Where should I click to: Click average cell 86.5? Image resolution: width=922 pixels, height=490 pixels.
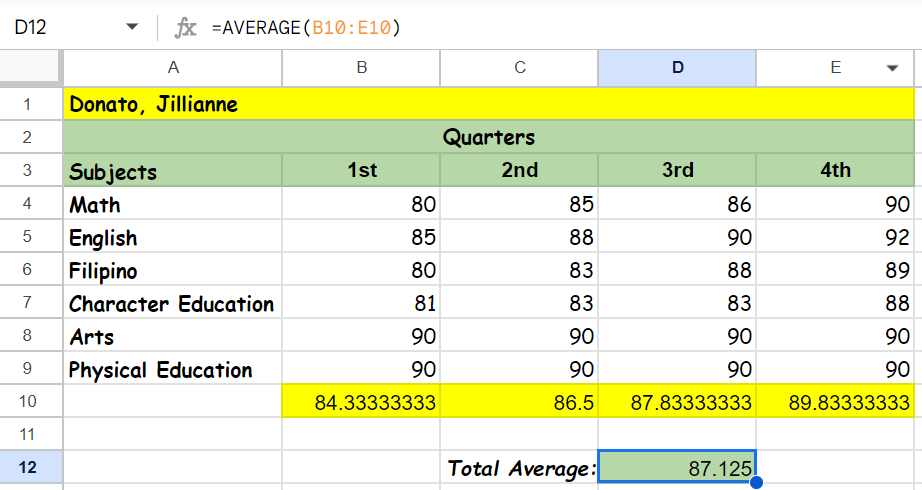tap(519, 401)
